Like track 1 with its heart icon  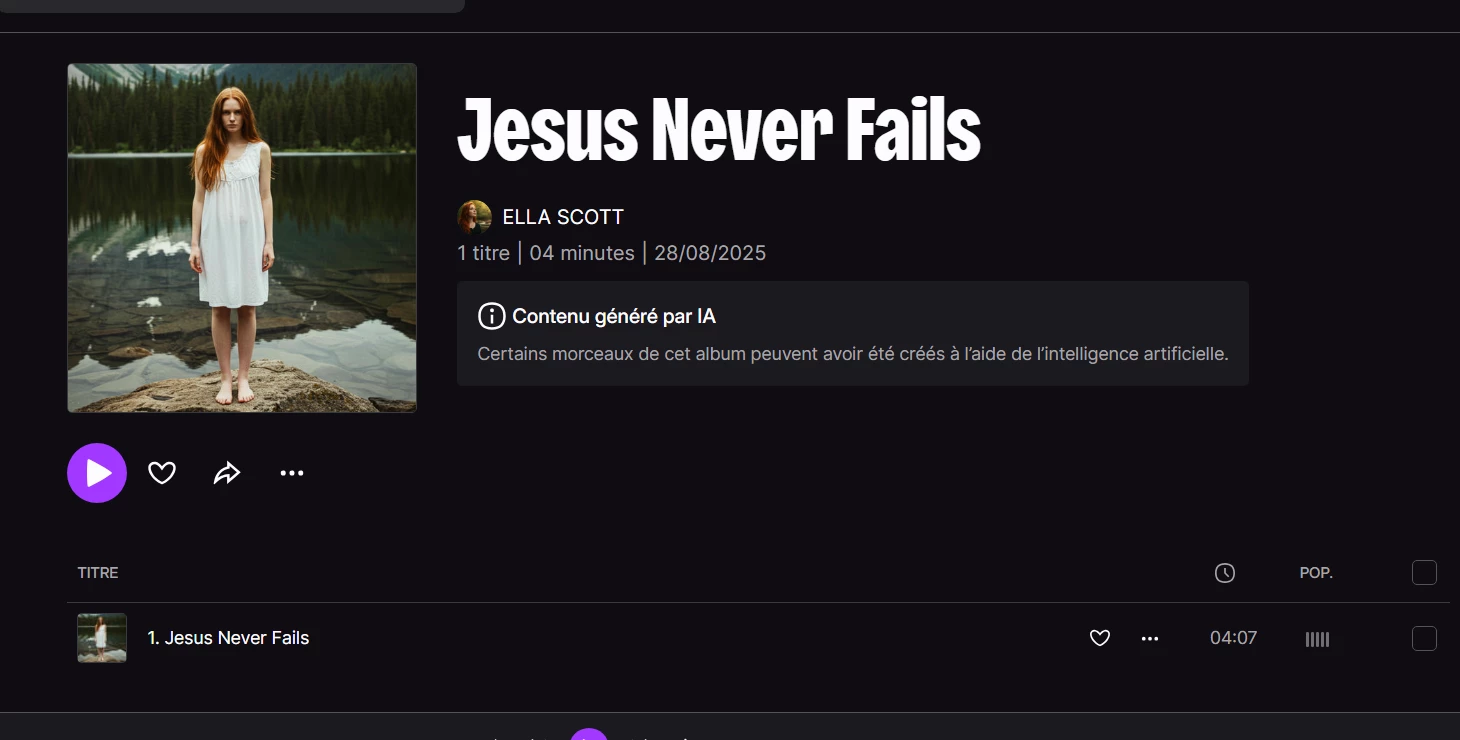[x=1100, y=638]
